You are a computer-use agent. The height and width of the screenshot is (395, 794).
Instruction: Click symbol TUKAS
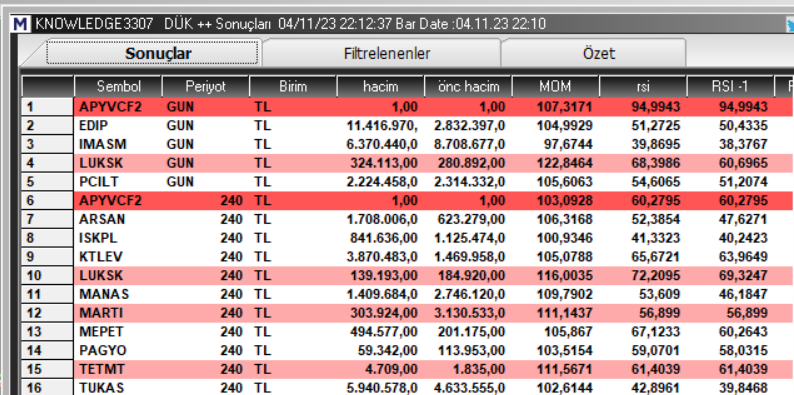point(101,388)
